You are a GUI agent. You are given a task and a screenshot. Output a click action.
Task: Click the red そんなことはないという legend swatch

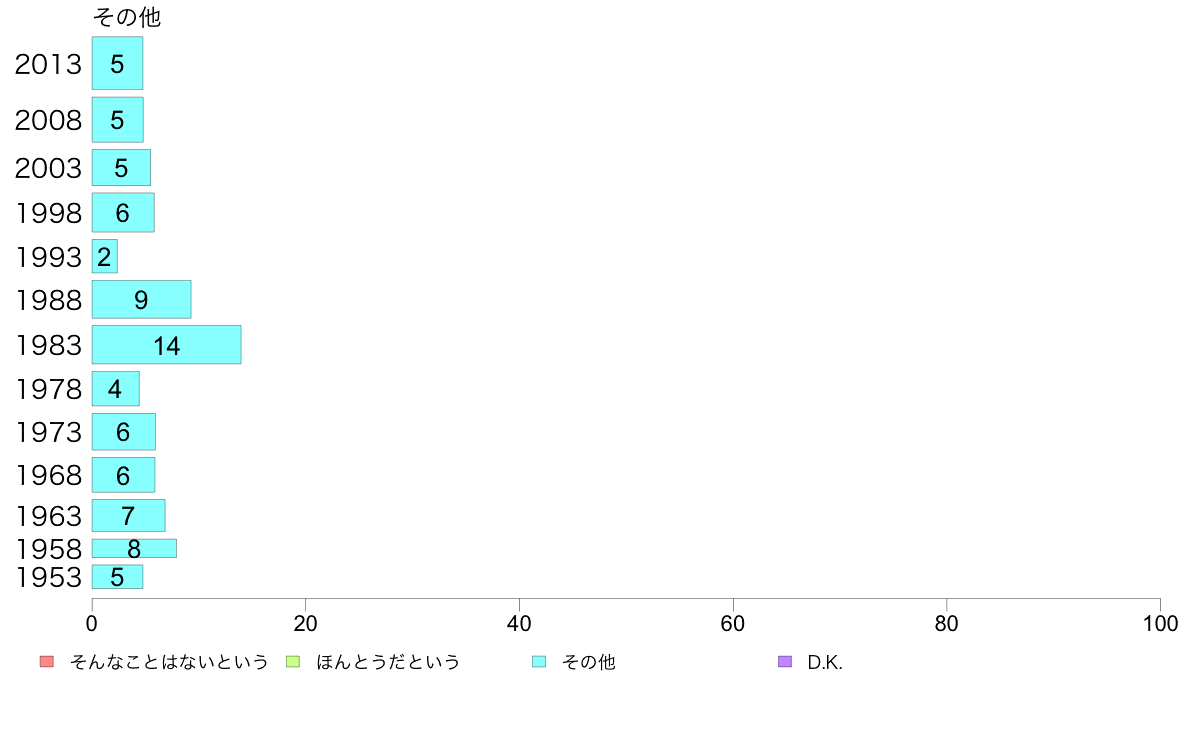click(47, 662)
